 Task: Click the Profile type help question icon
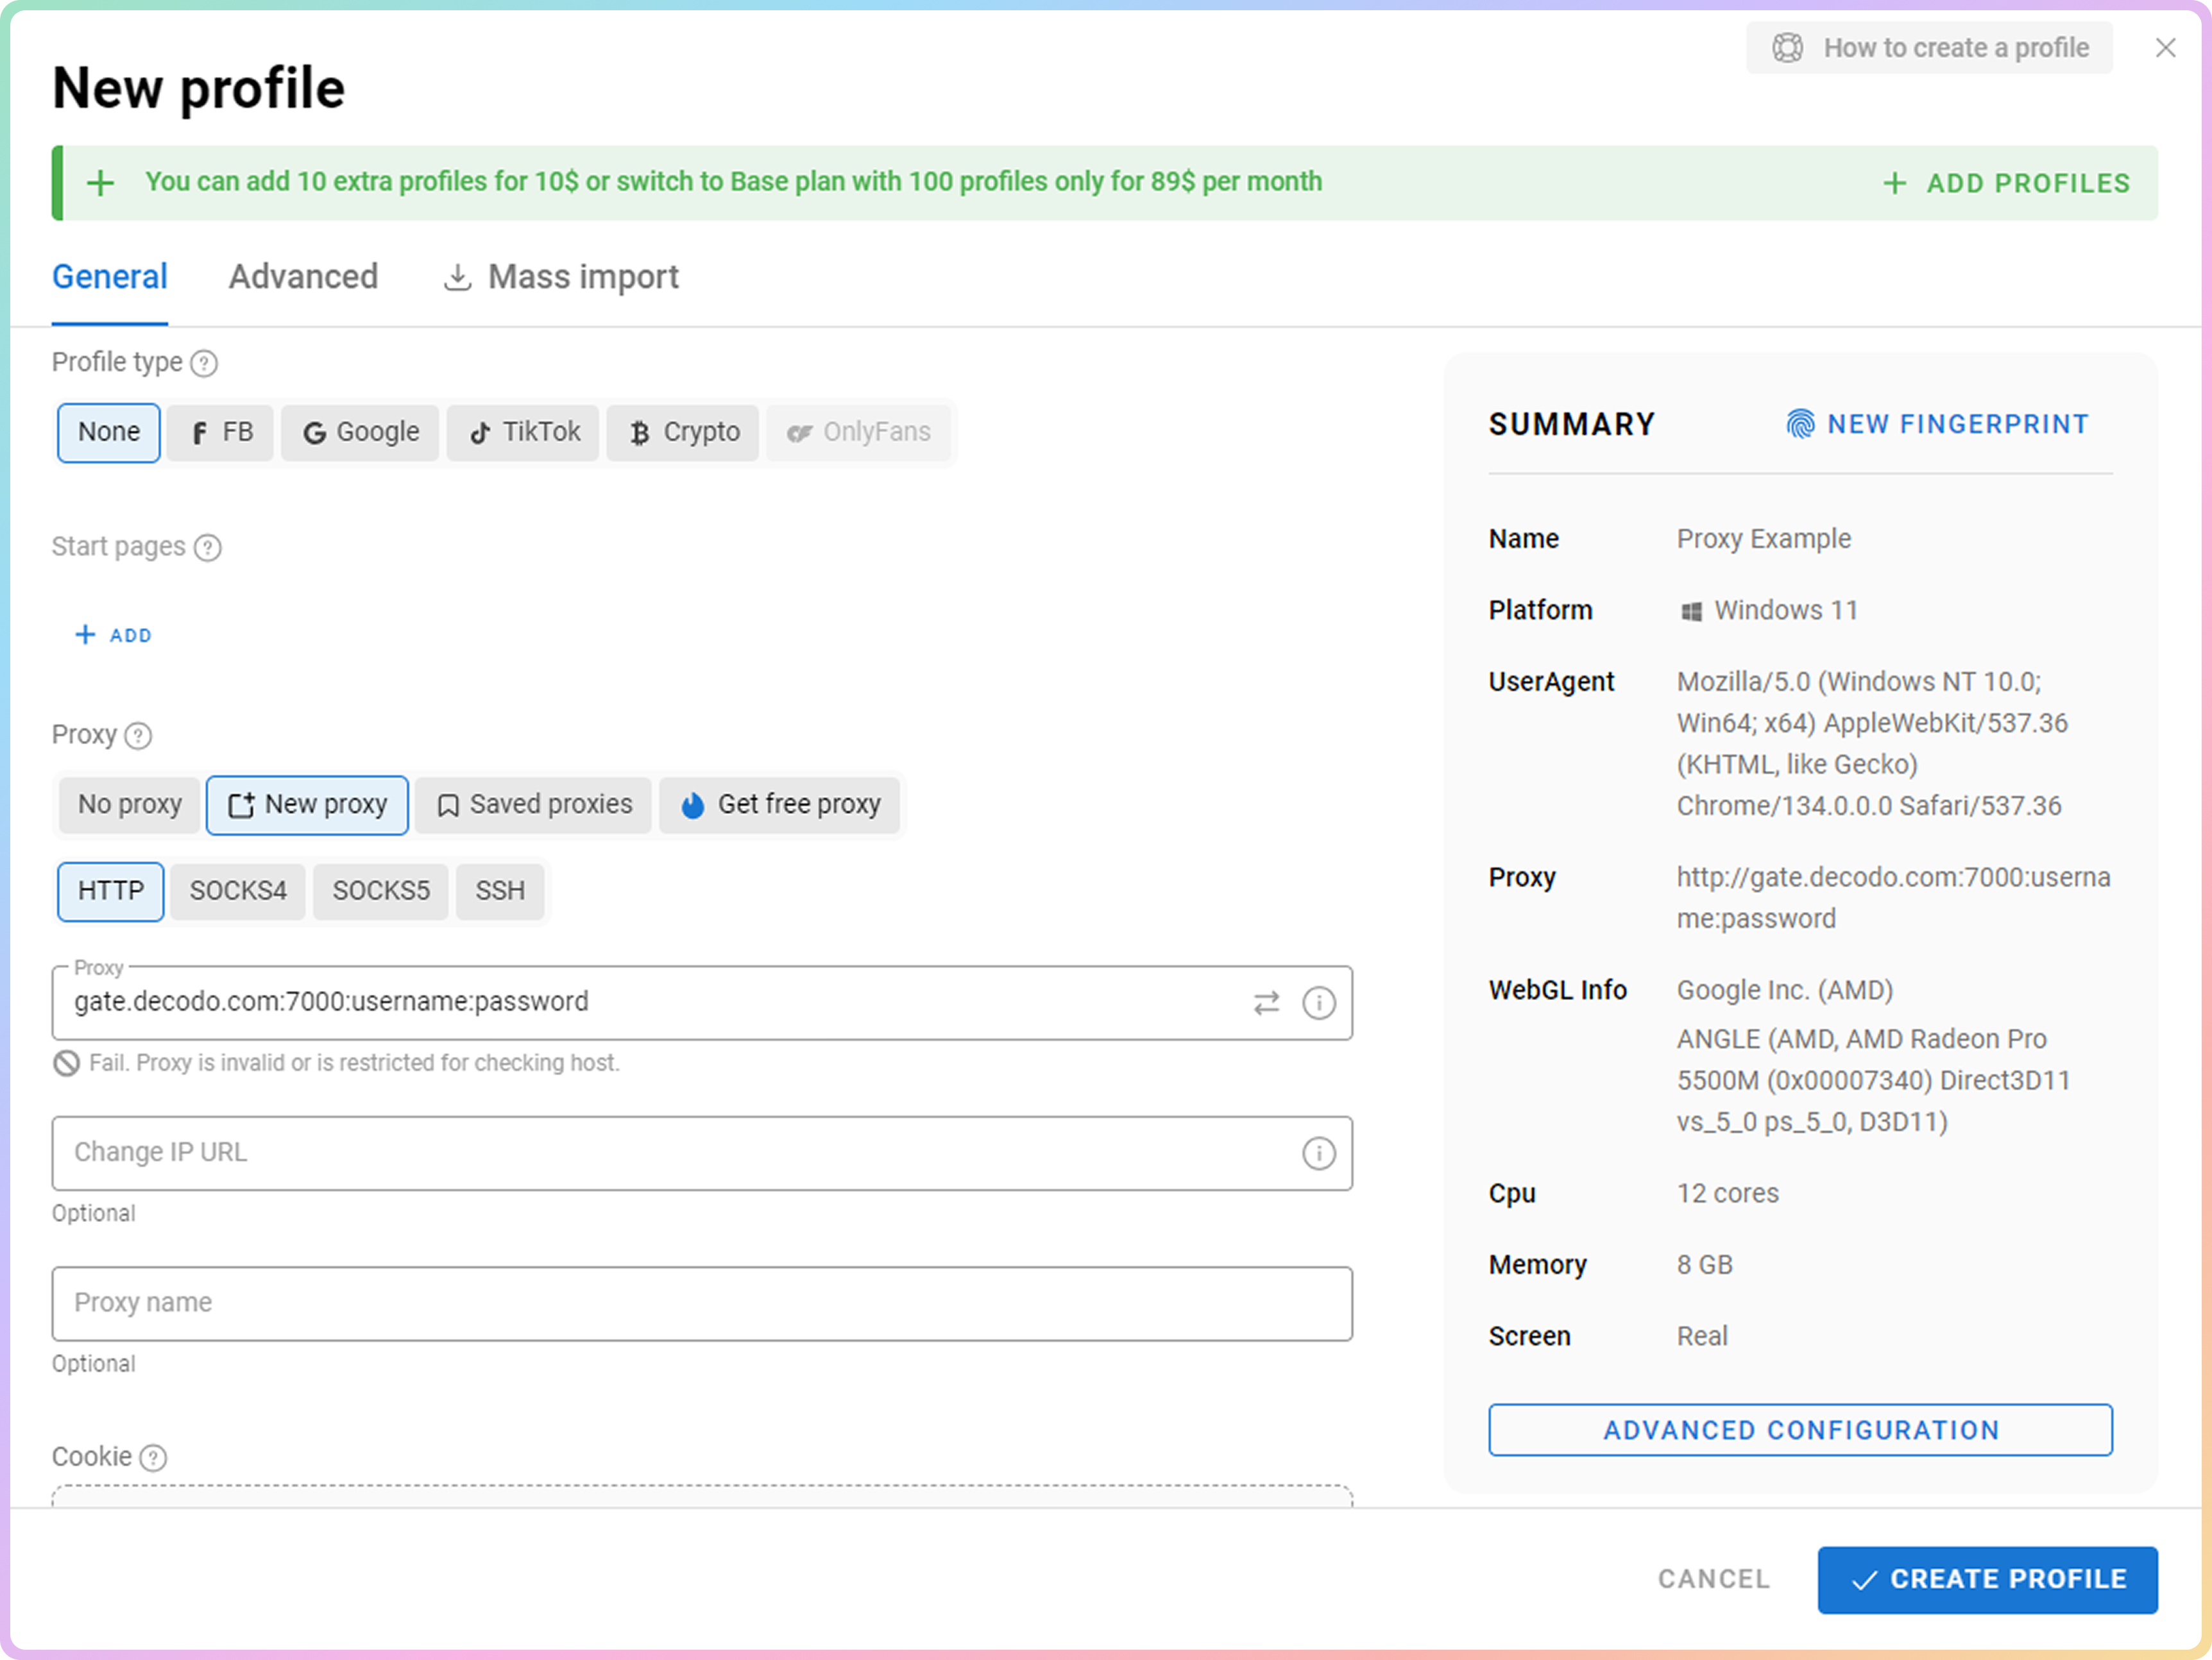click(204, 363)
